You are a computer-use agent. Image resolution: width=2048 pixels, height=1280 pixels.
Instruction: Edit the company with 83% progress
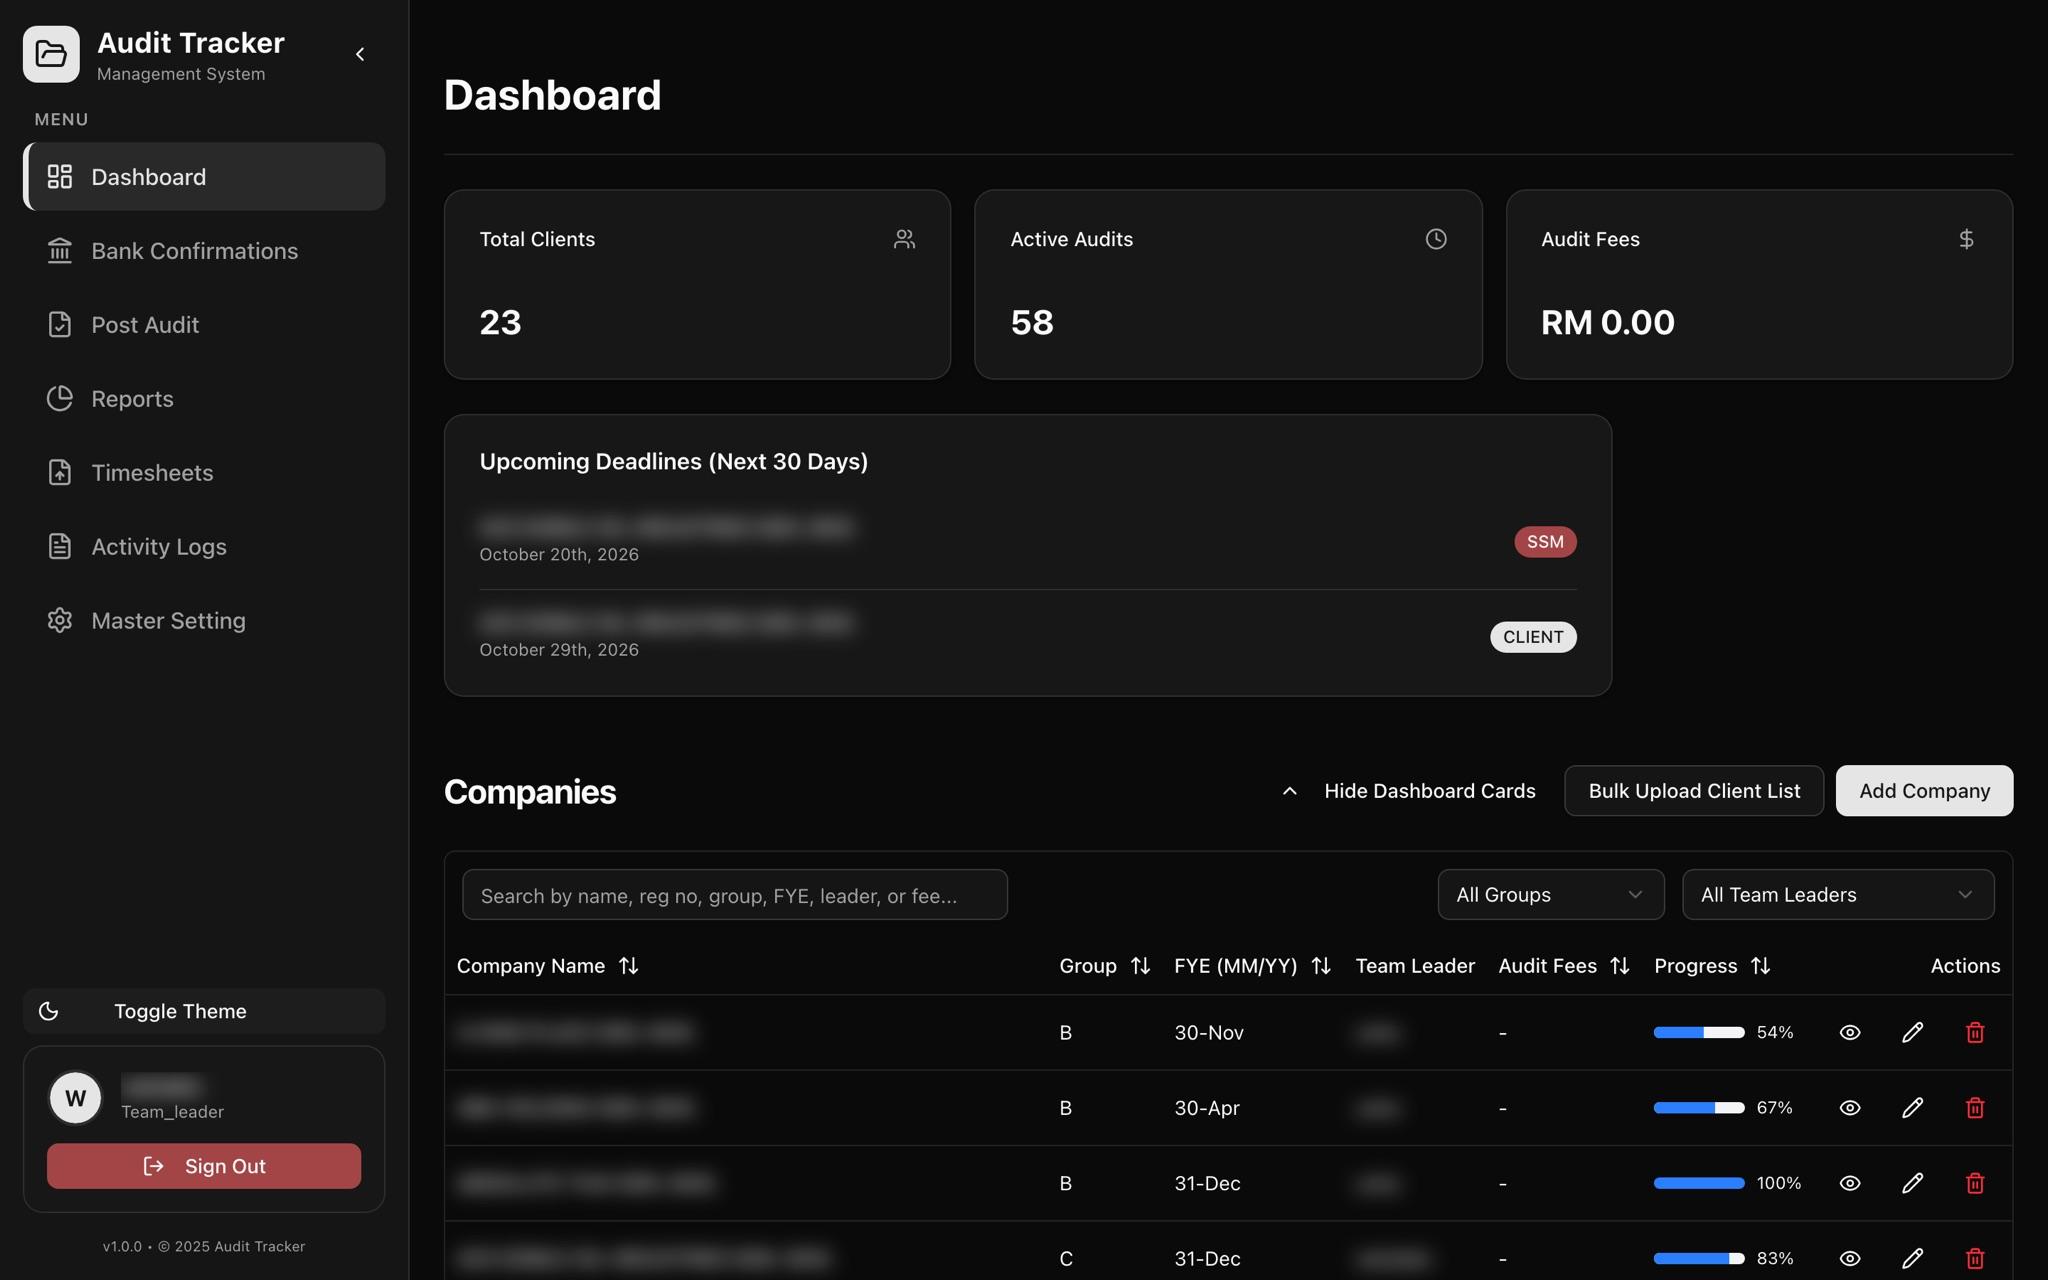tap(1912, 1258)
